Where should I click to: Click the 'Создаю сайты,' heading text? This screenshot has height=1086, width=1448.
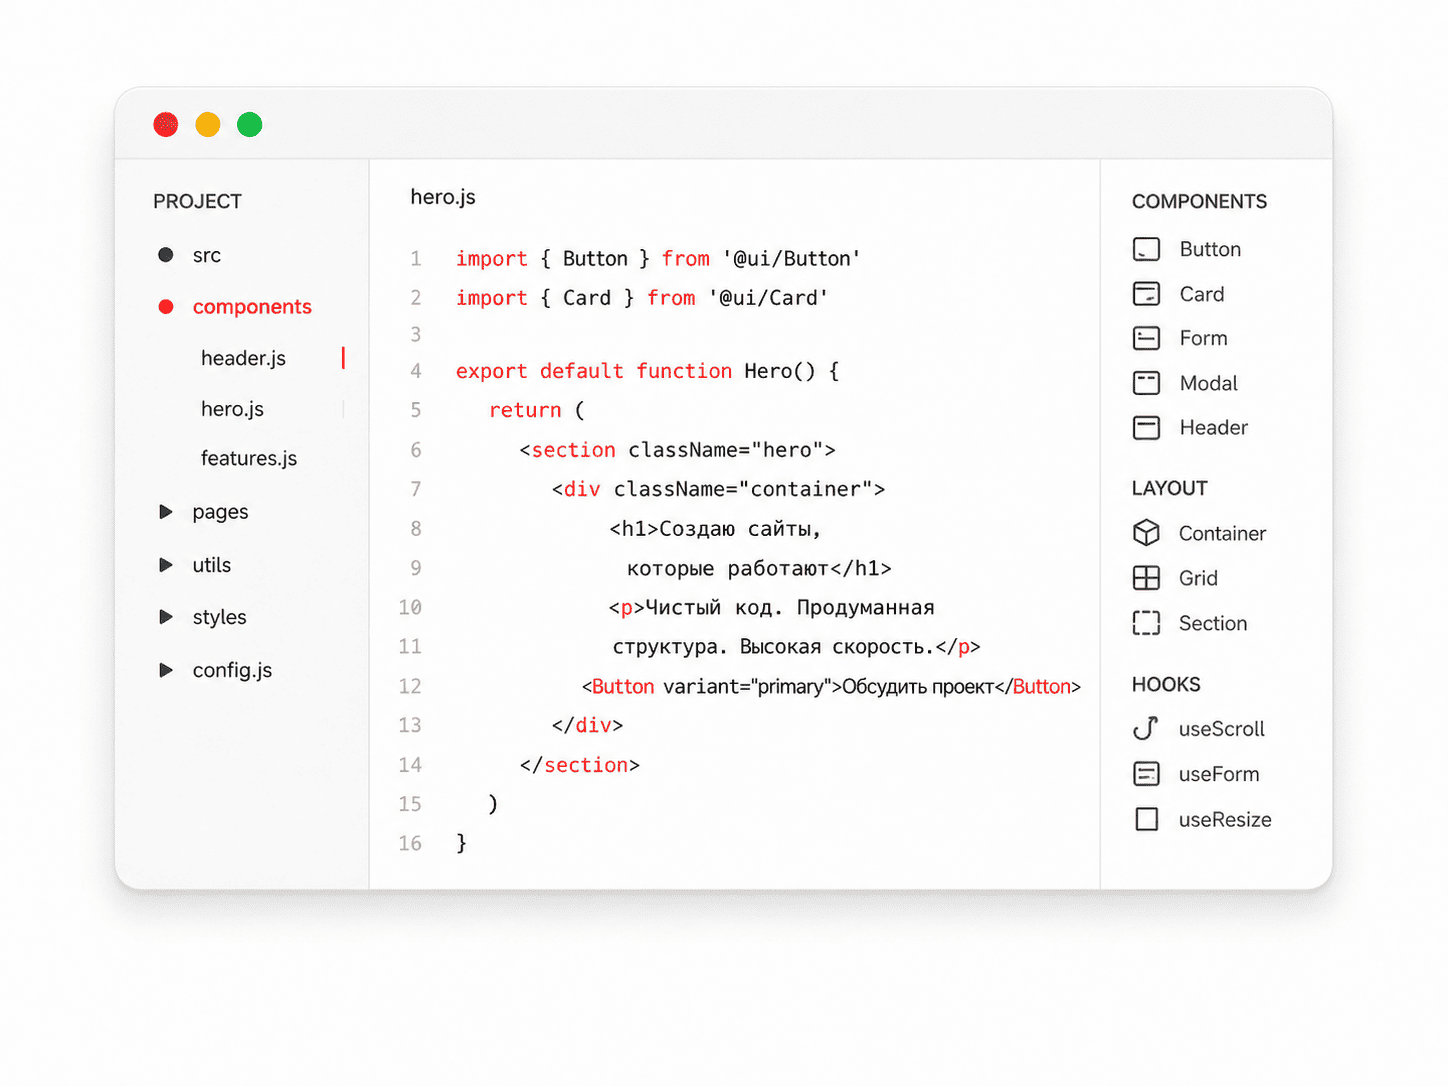[x=741, y=529]
